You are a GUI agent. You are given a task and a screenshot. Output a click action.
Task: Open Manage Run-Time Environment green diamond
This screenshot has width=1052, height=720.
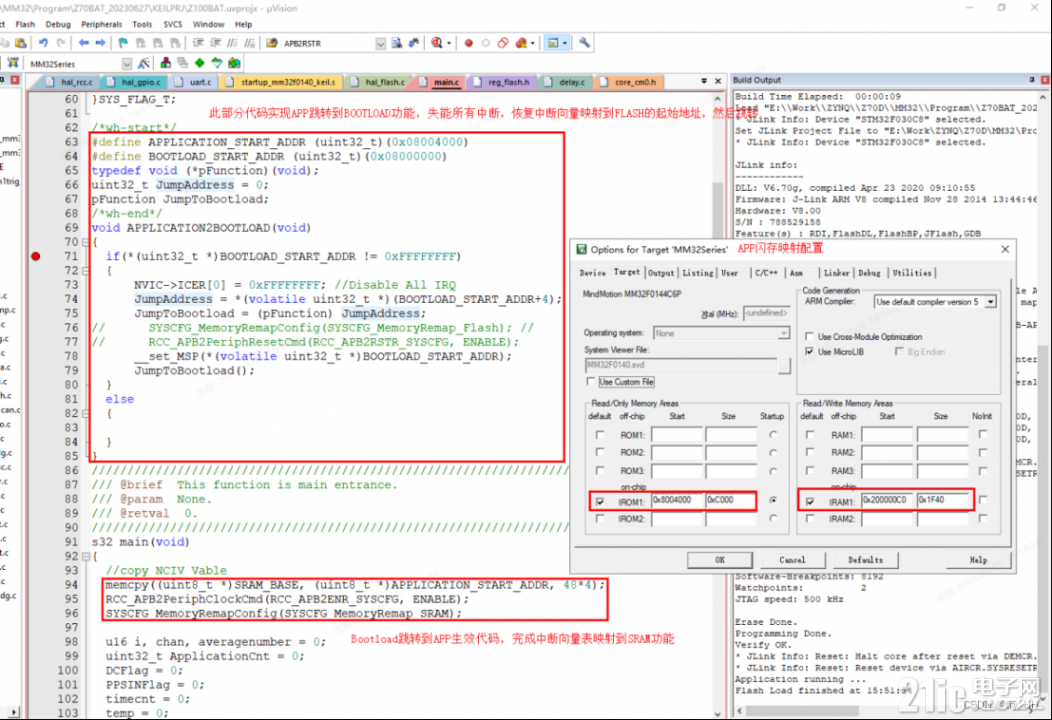pyautogui.click(x=200, y=63)
